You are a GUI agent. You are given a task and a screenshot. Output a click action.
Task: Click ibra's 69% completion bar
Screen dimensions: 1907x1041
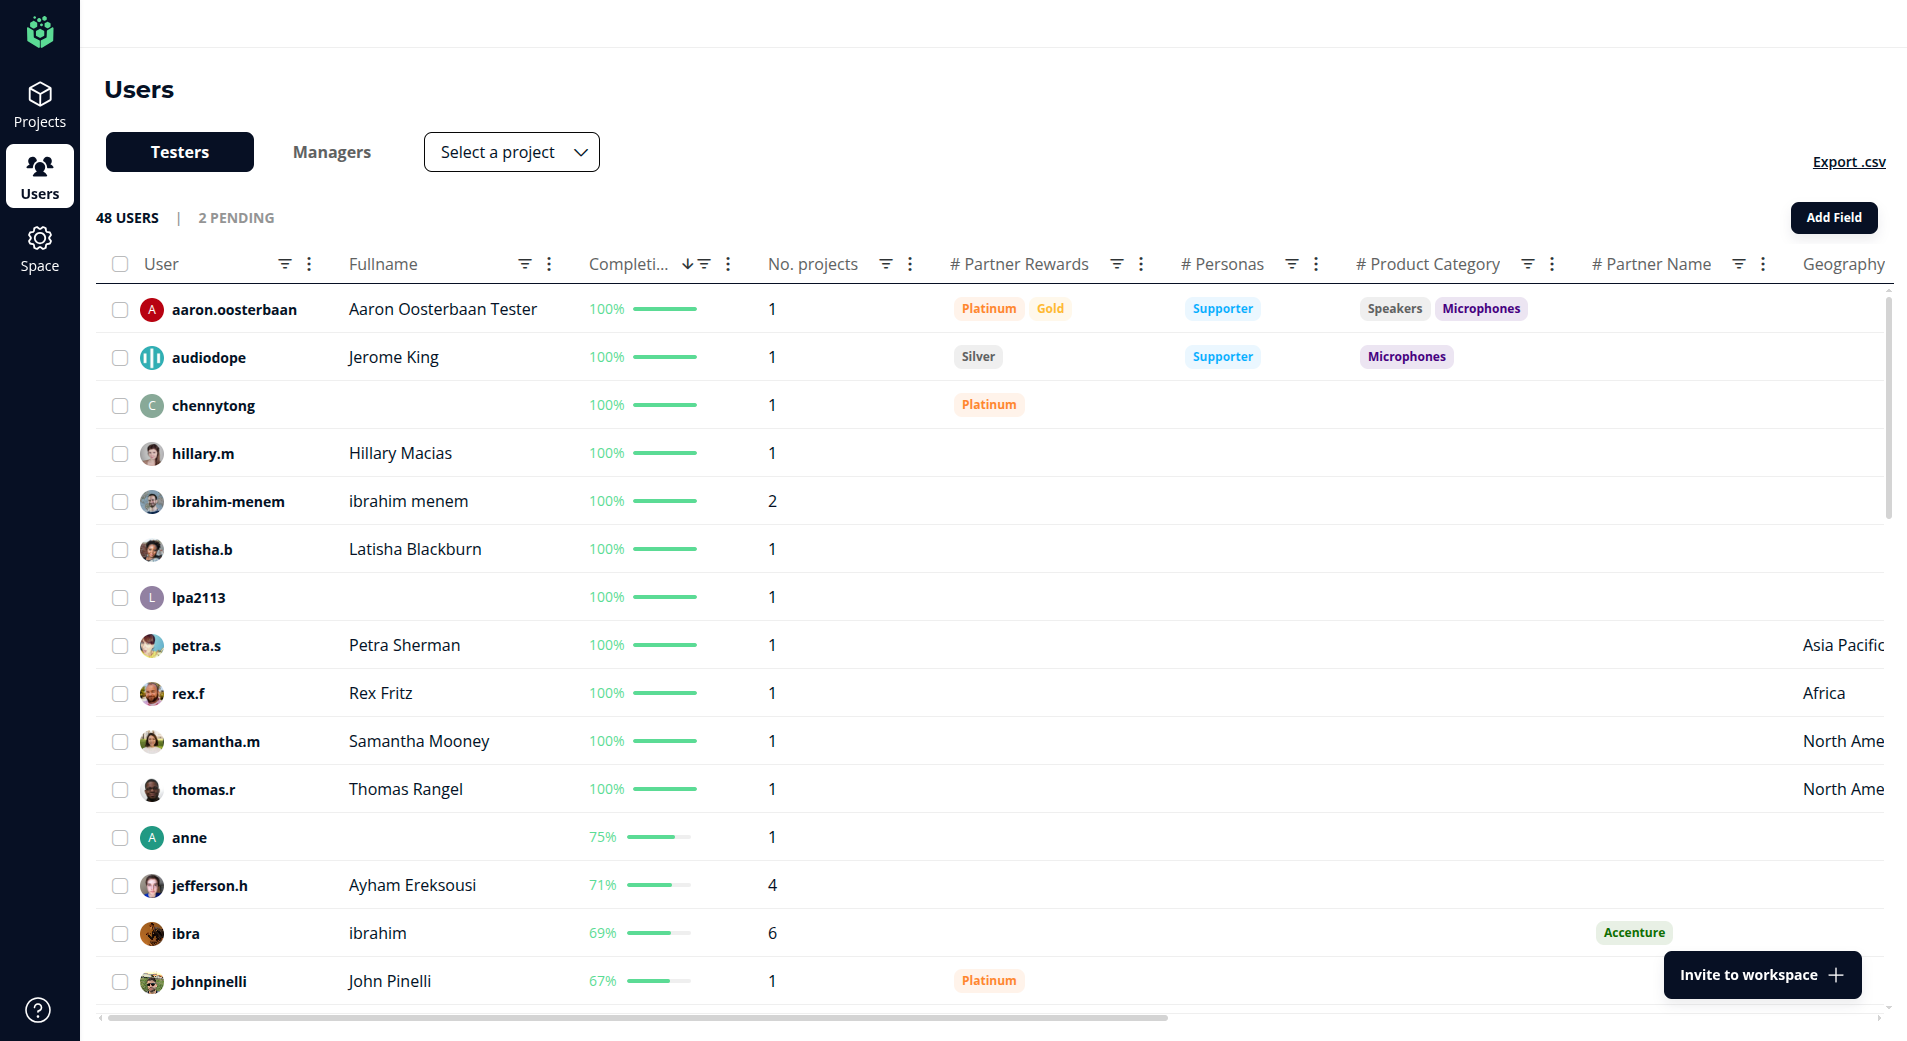pyautogui.click(x=659, y=933)
